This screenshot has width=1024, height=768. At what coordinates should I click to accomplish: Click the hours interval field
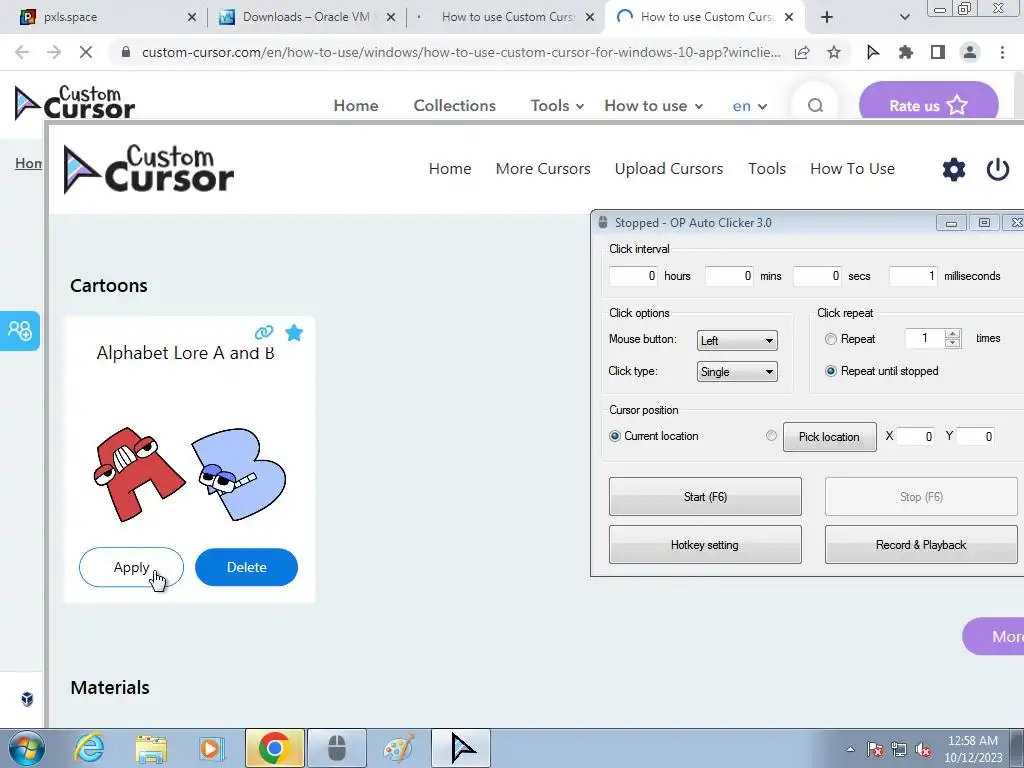click(x=633, y=276)
